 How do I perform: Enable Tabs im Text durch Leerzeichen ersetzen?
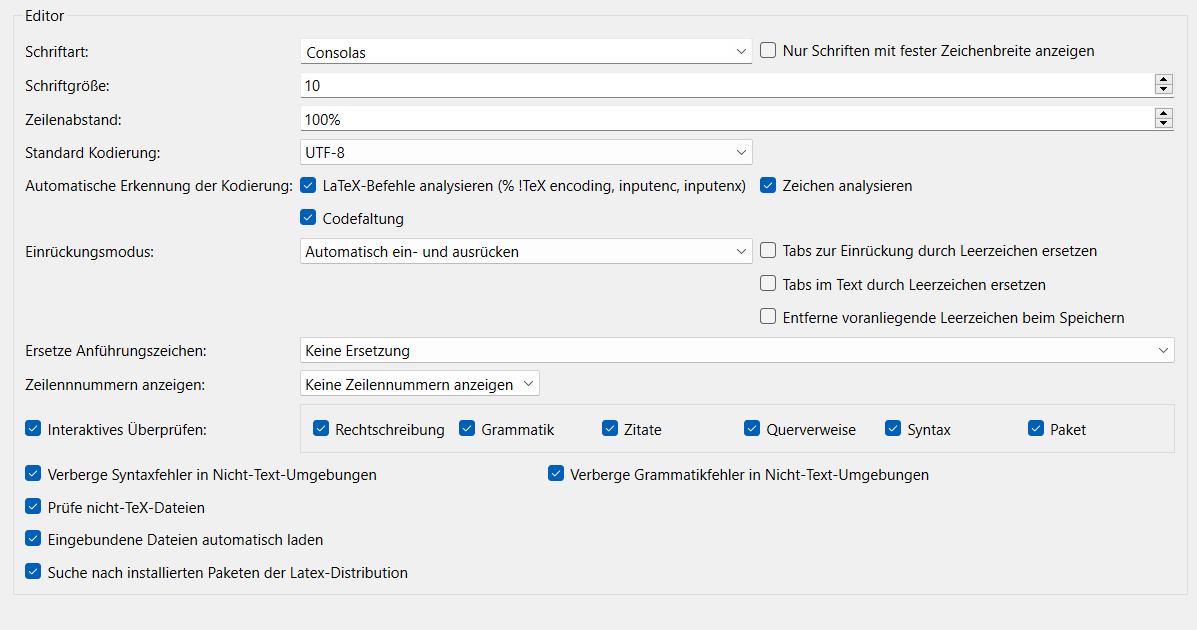pos(768,283)
